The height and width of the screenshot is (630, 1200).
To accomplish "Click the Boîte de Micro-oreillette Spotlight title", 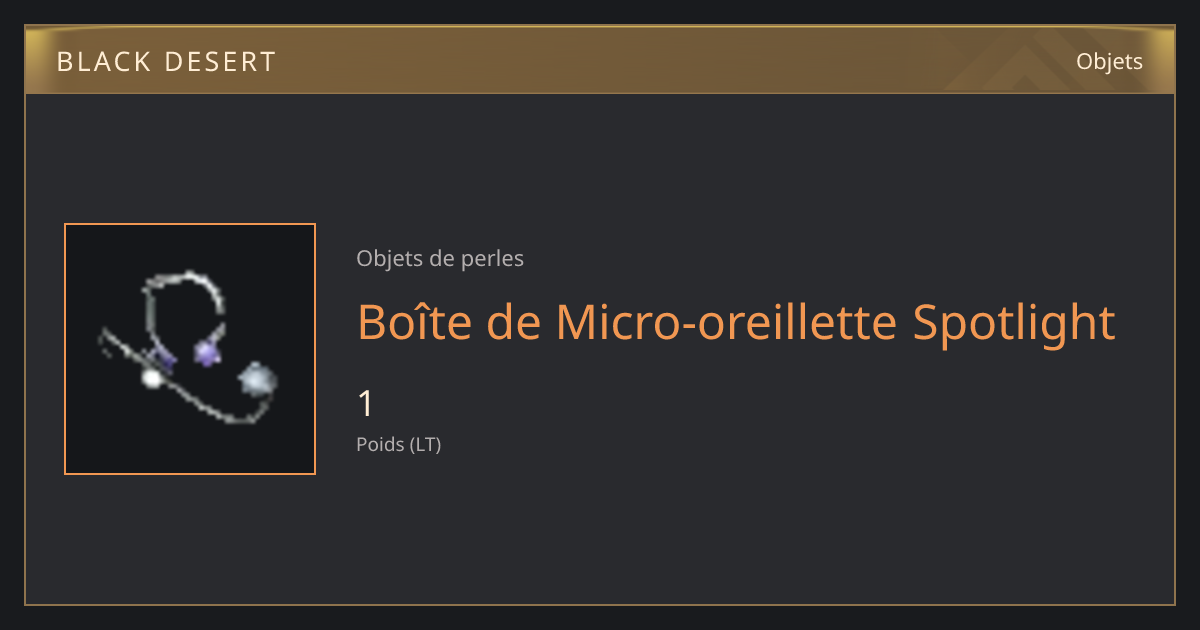I will (x=736, y=322).
